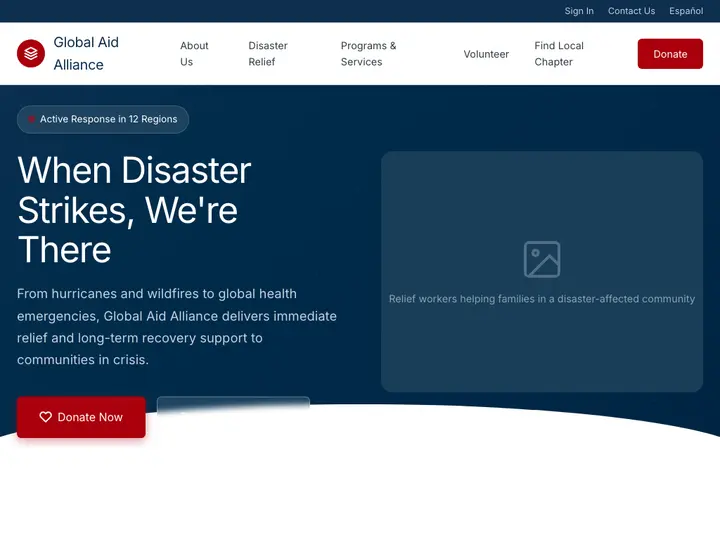Click the red Donate button in the header
The width and height of the screenshot is (720, 540).
tap(670, 54)
